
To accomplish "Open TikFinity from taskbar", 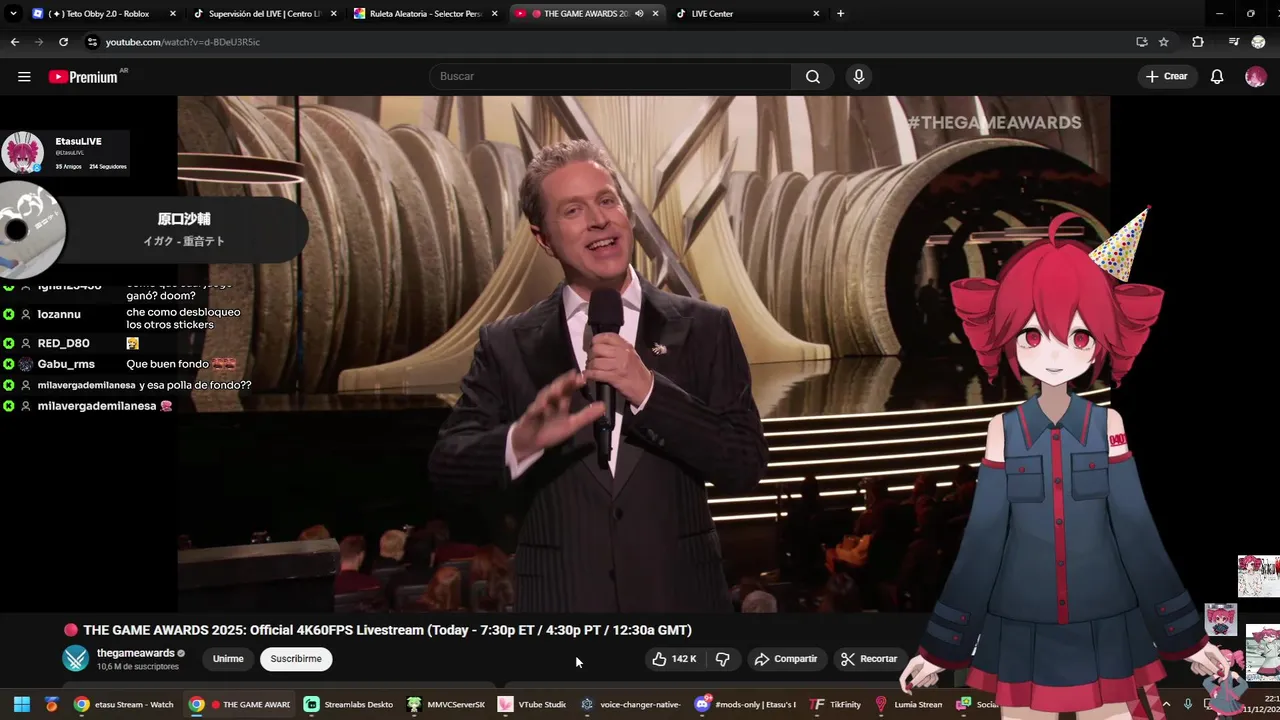I will point(835,705).
